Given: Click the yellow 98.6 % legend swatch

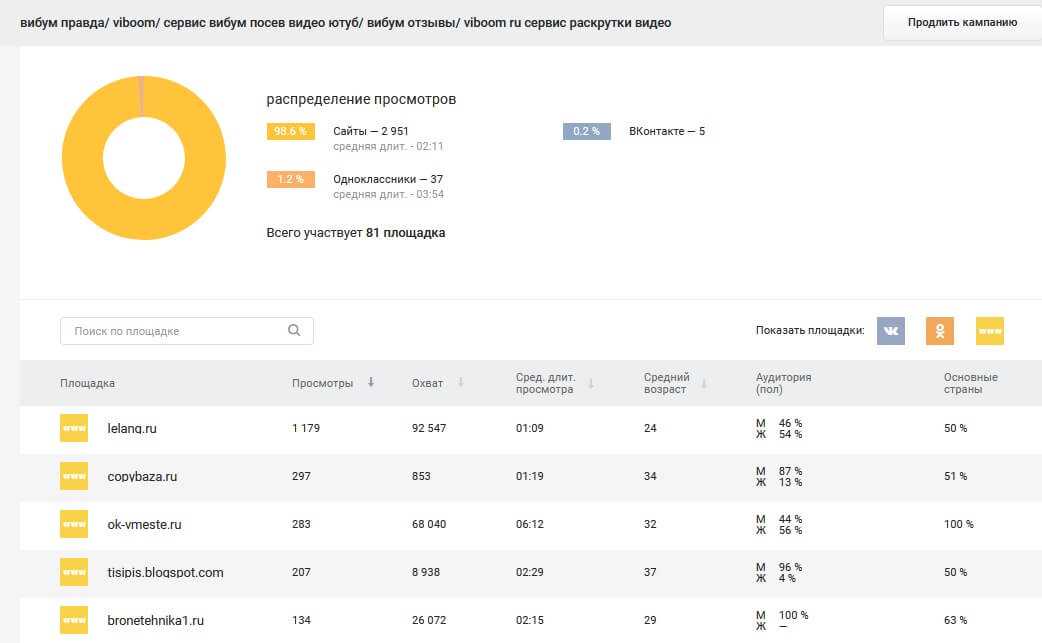Looking at the screenshot, I should pos(290,131).
